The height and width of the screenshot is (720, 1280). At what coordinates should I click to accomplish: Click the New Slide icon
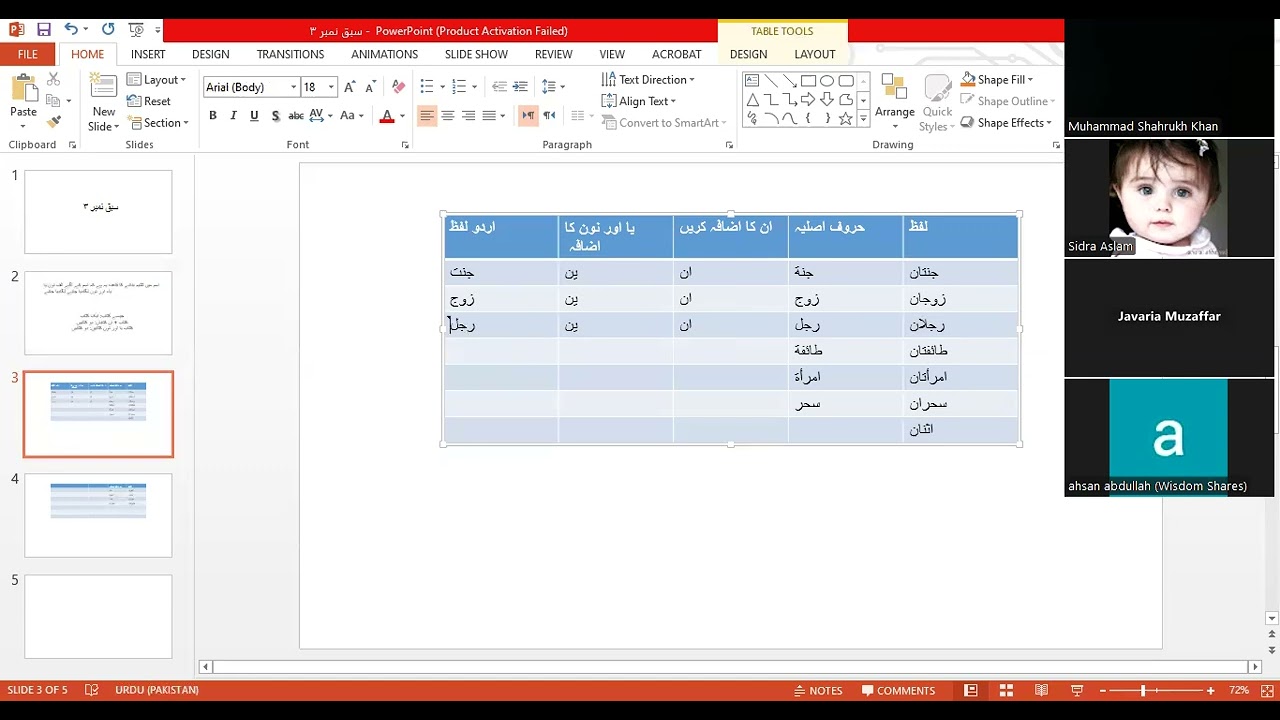103,88
